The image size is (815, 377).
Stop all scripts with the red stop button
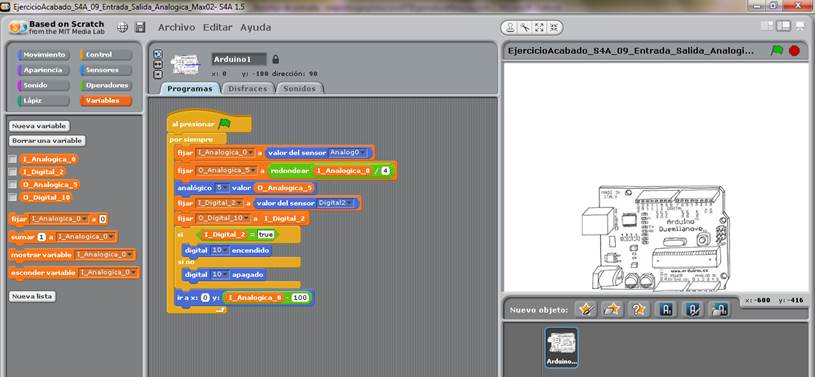click(x=794, y=50)
